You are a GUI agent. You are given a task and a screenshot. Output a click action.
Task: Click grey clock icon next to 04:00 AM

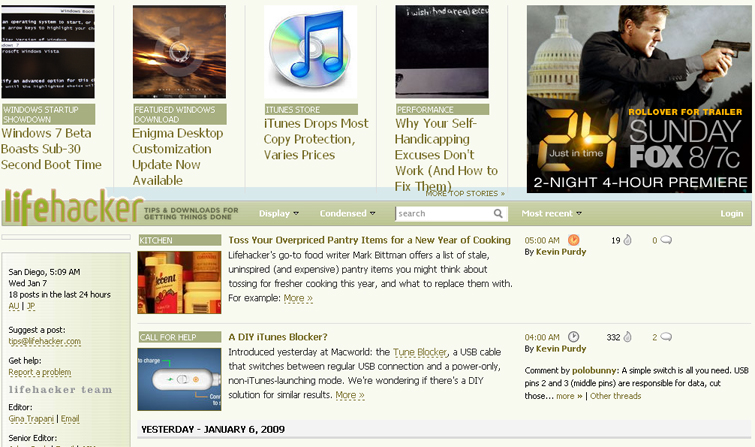click(x=573, y=337)
